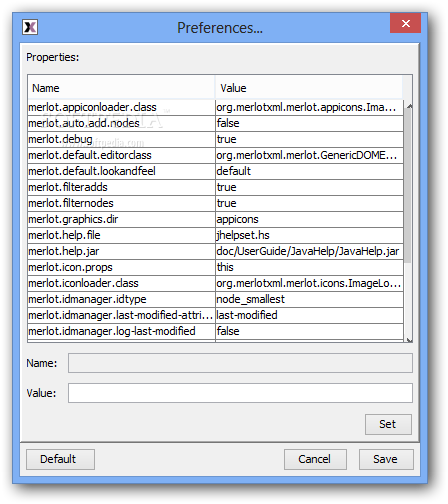This screenshot has width=448, height=504.
Task: Select the merlot.help.file property
Action: coord(121,235)
